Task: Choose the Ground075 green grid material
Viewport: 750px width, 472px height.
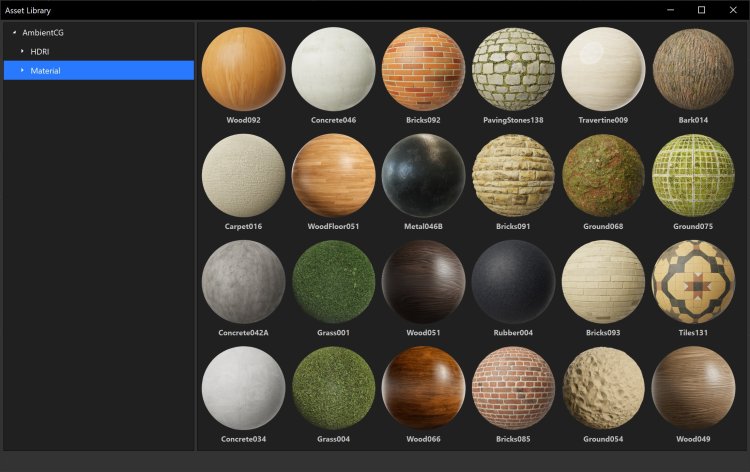Action: [x=693, y=175]
